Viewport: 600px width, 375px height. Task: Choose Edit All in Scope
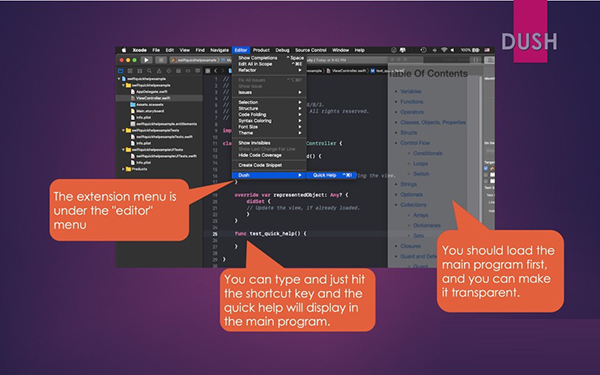(269, 64)
